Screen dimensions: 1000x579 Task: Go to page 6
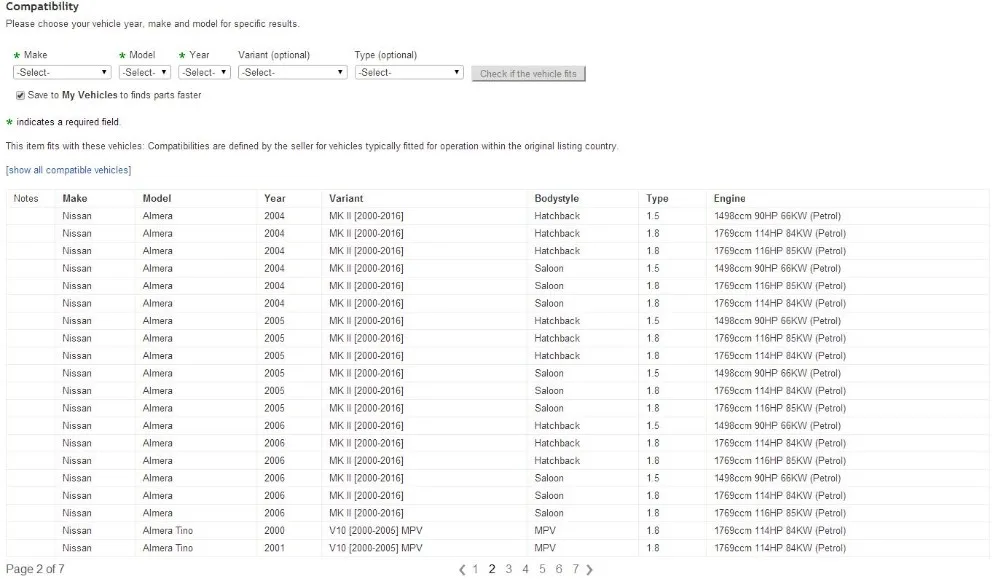click(559, 569)
